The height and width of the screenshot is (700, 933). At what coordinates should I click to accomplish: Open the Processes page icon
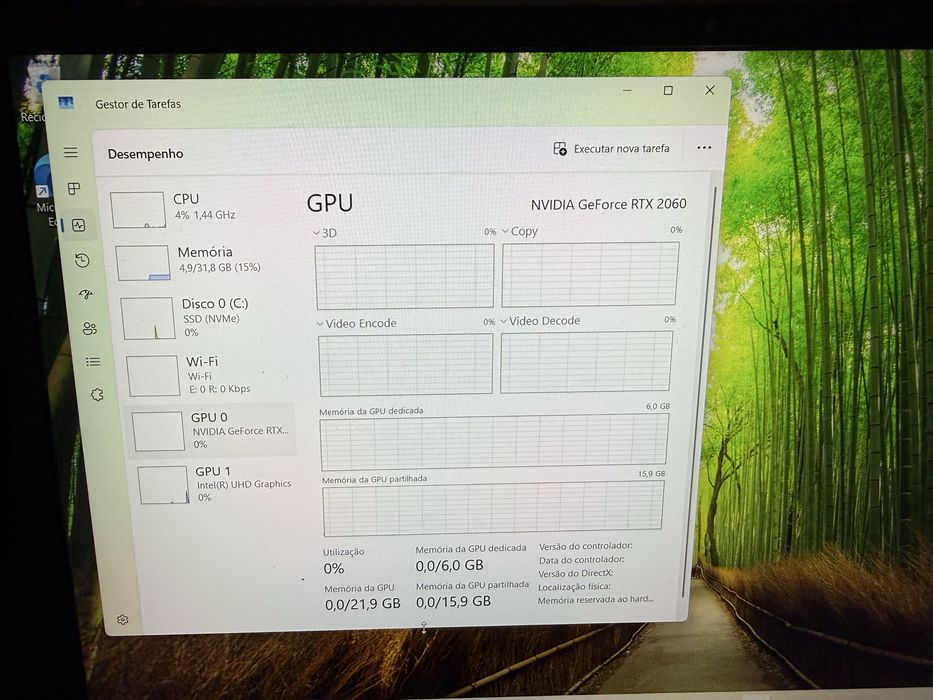[74, 189]
